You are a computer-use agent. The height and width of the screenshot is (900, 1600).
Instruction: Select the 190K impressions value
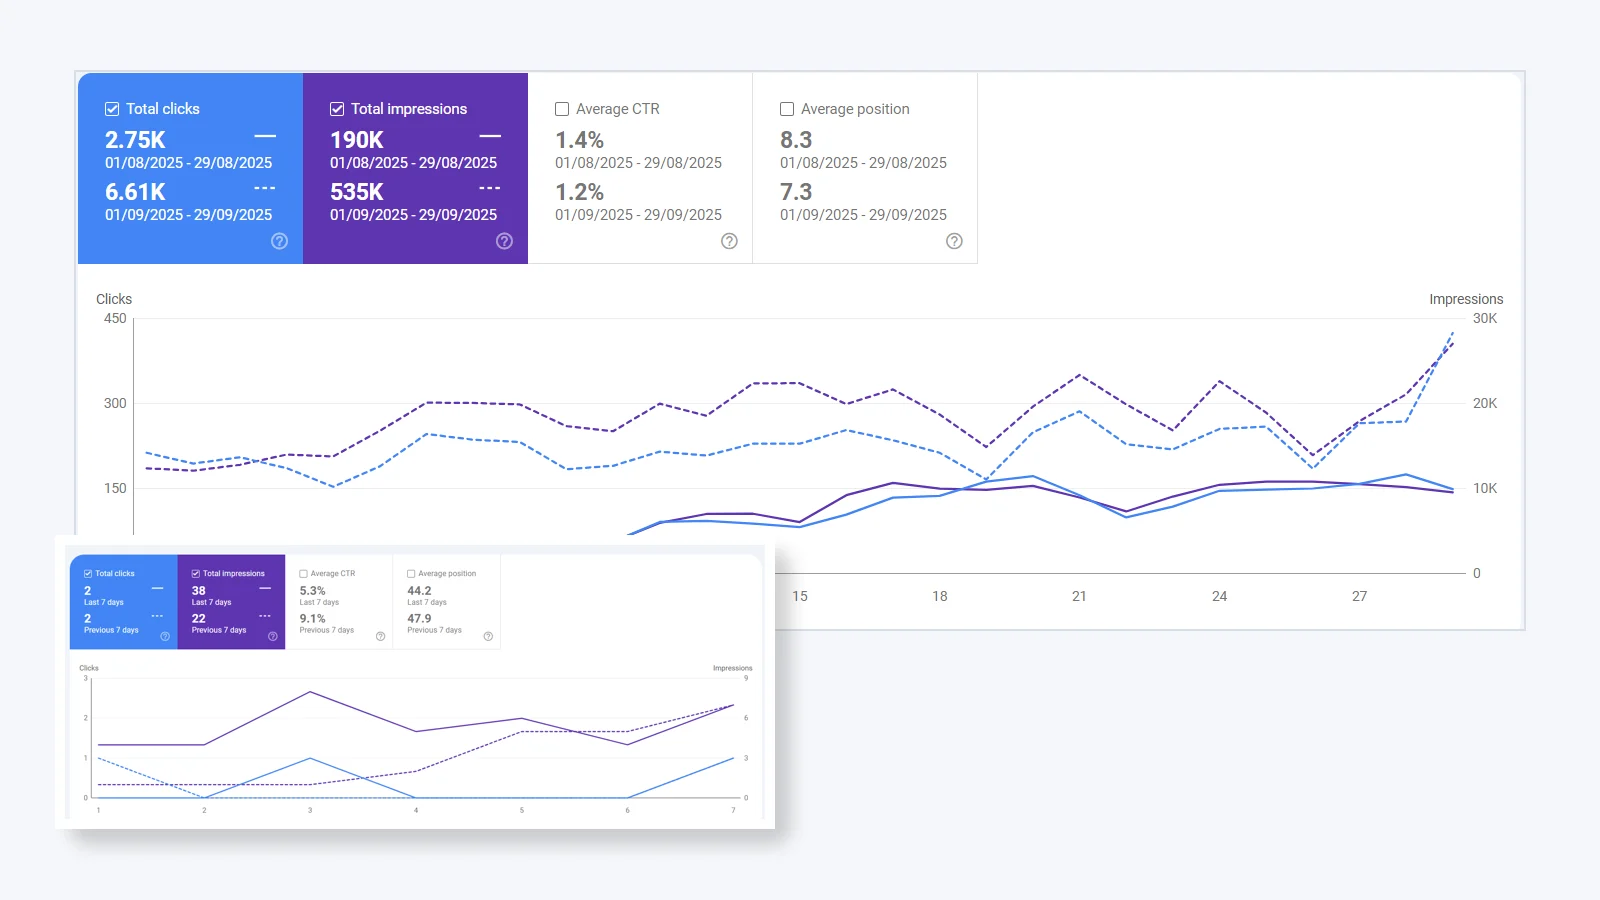[x=357, y=140]
